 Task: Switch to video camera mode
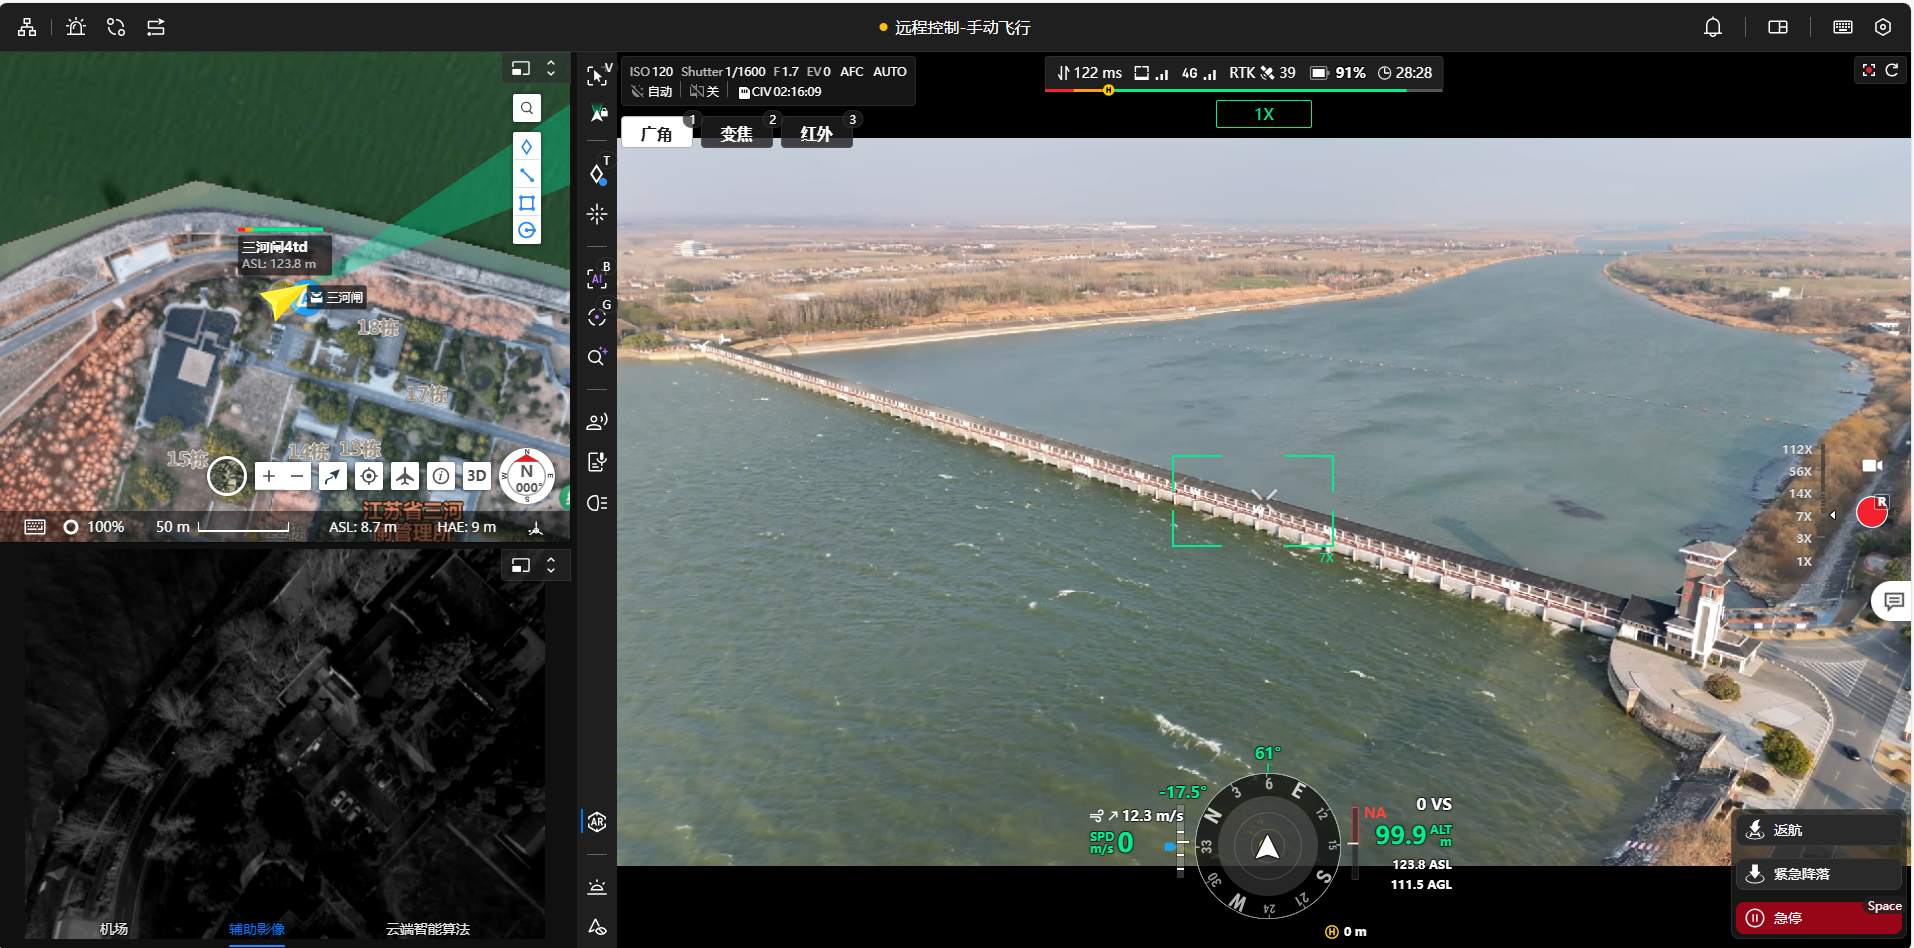tap(1872, 466)
